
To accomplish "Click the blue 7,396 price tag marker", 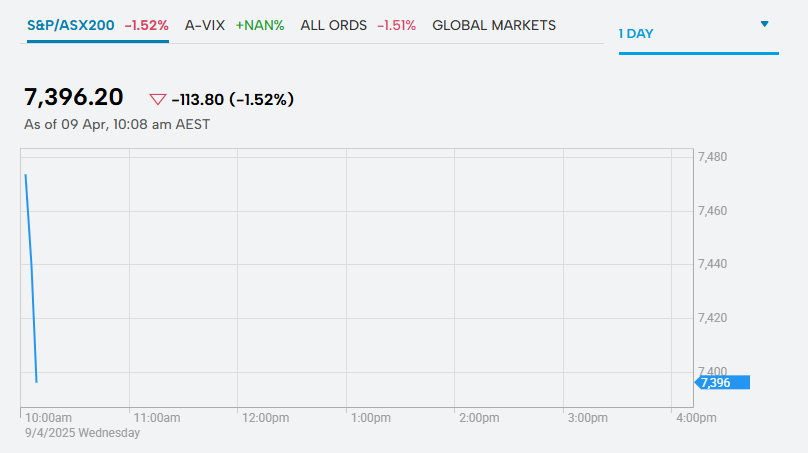I will click(722, 382).
